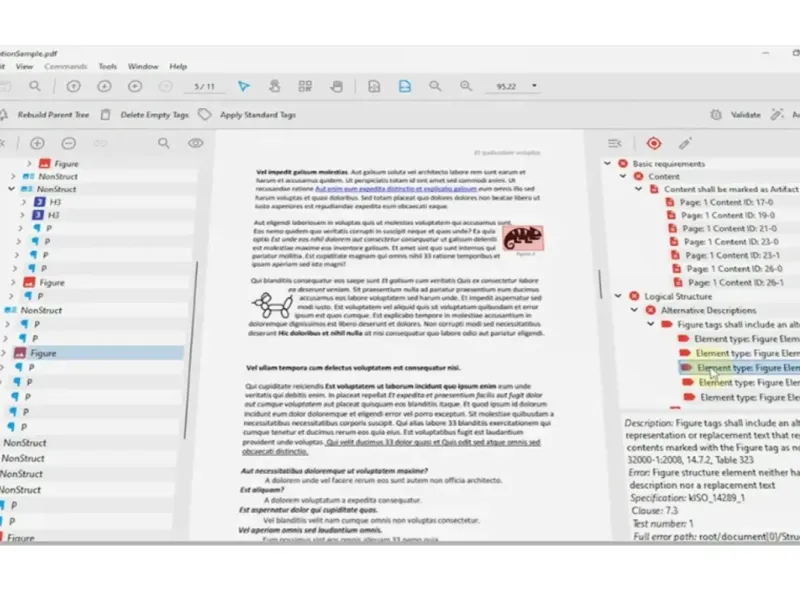Open the Help menu
Viewport: 800px width, 600px height.
coord(178,66)
